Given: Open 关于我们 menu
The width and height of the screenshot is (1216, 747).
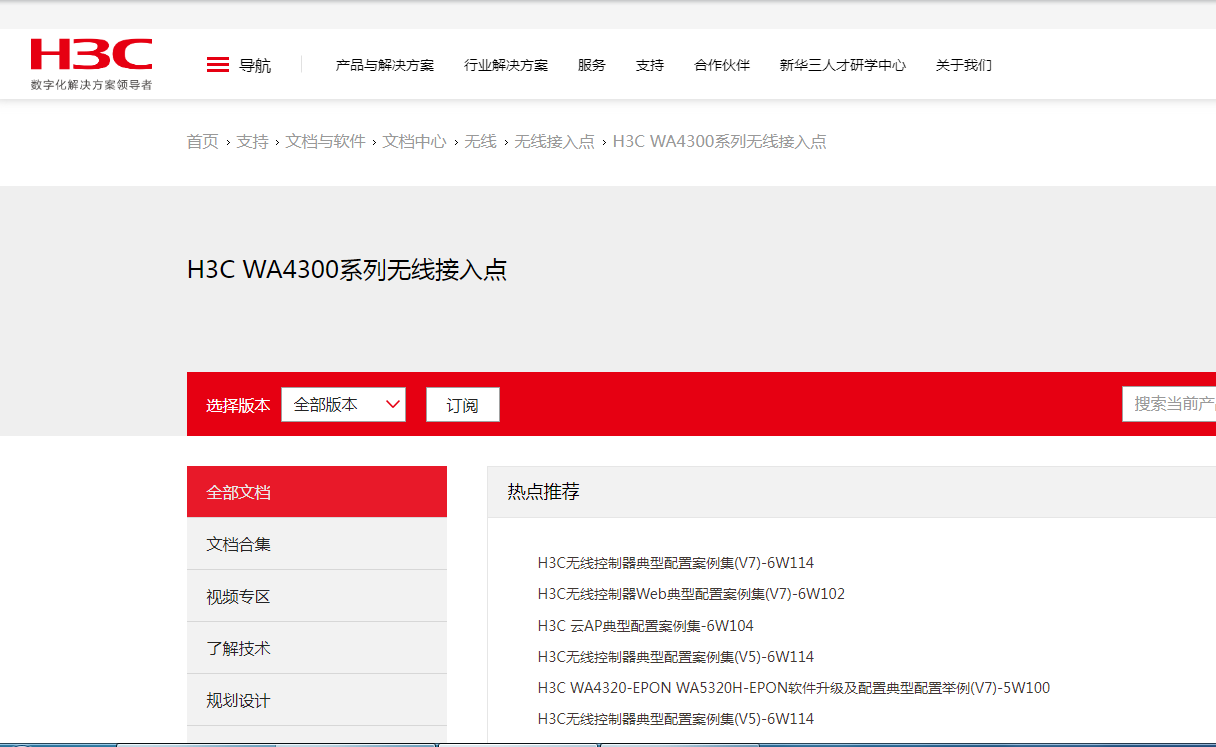Looking at the screenshot, I should point(964,65).
